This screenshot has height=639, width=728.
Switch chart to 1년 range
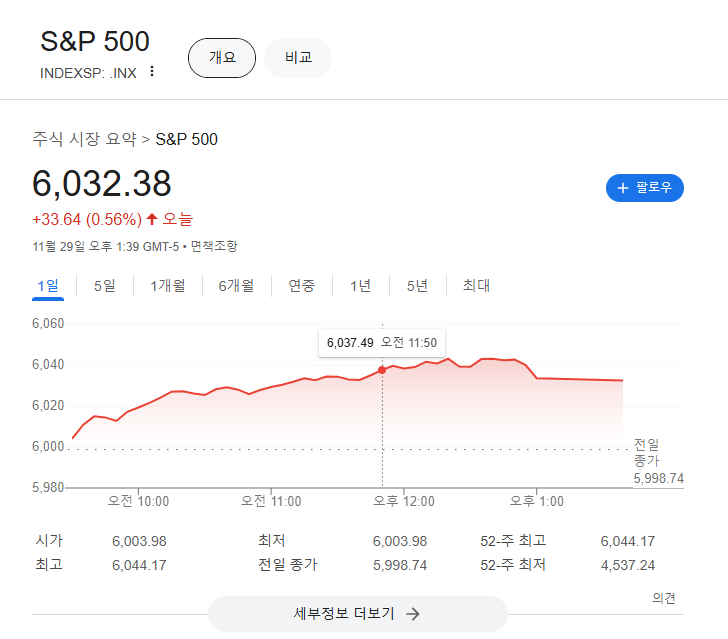[x=360, y=286]
